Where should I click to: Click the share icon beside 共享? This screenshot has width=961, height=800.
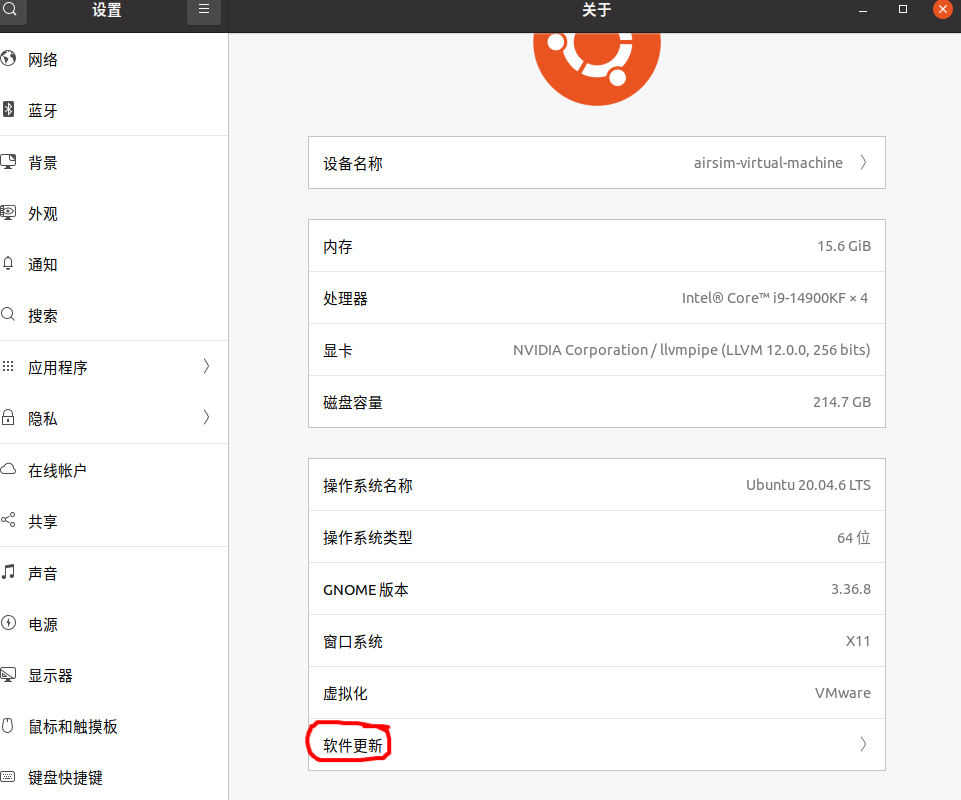(x=8, y=520)
